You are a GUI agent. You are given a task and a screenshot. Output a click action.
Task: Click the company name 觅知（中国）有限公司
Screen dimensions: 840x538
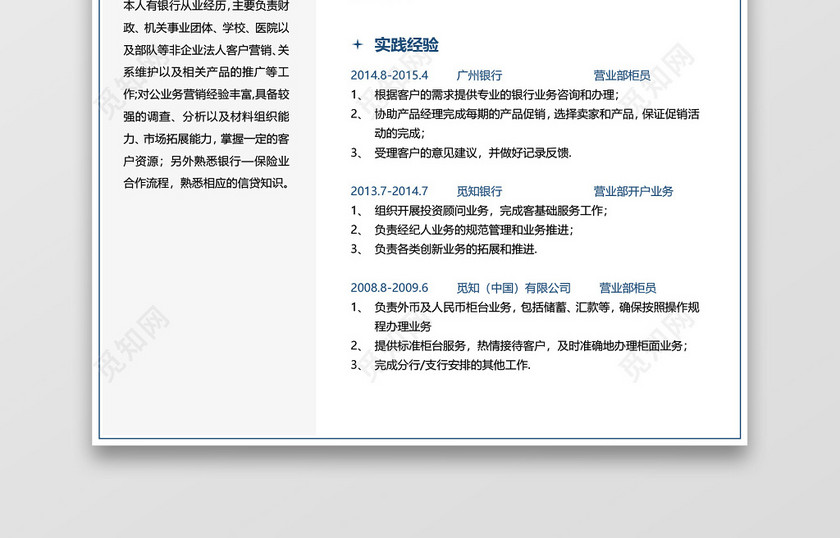(513, 288)
